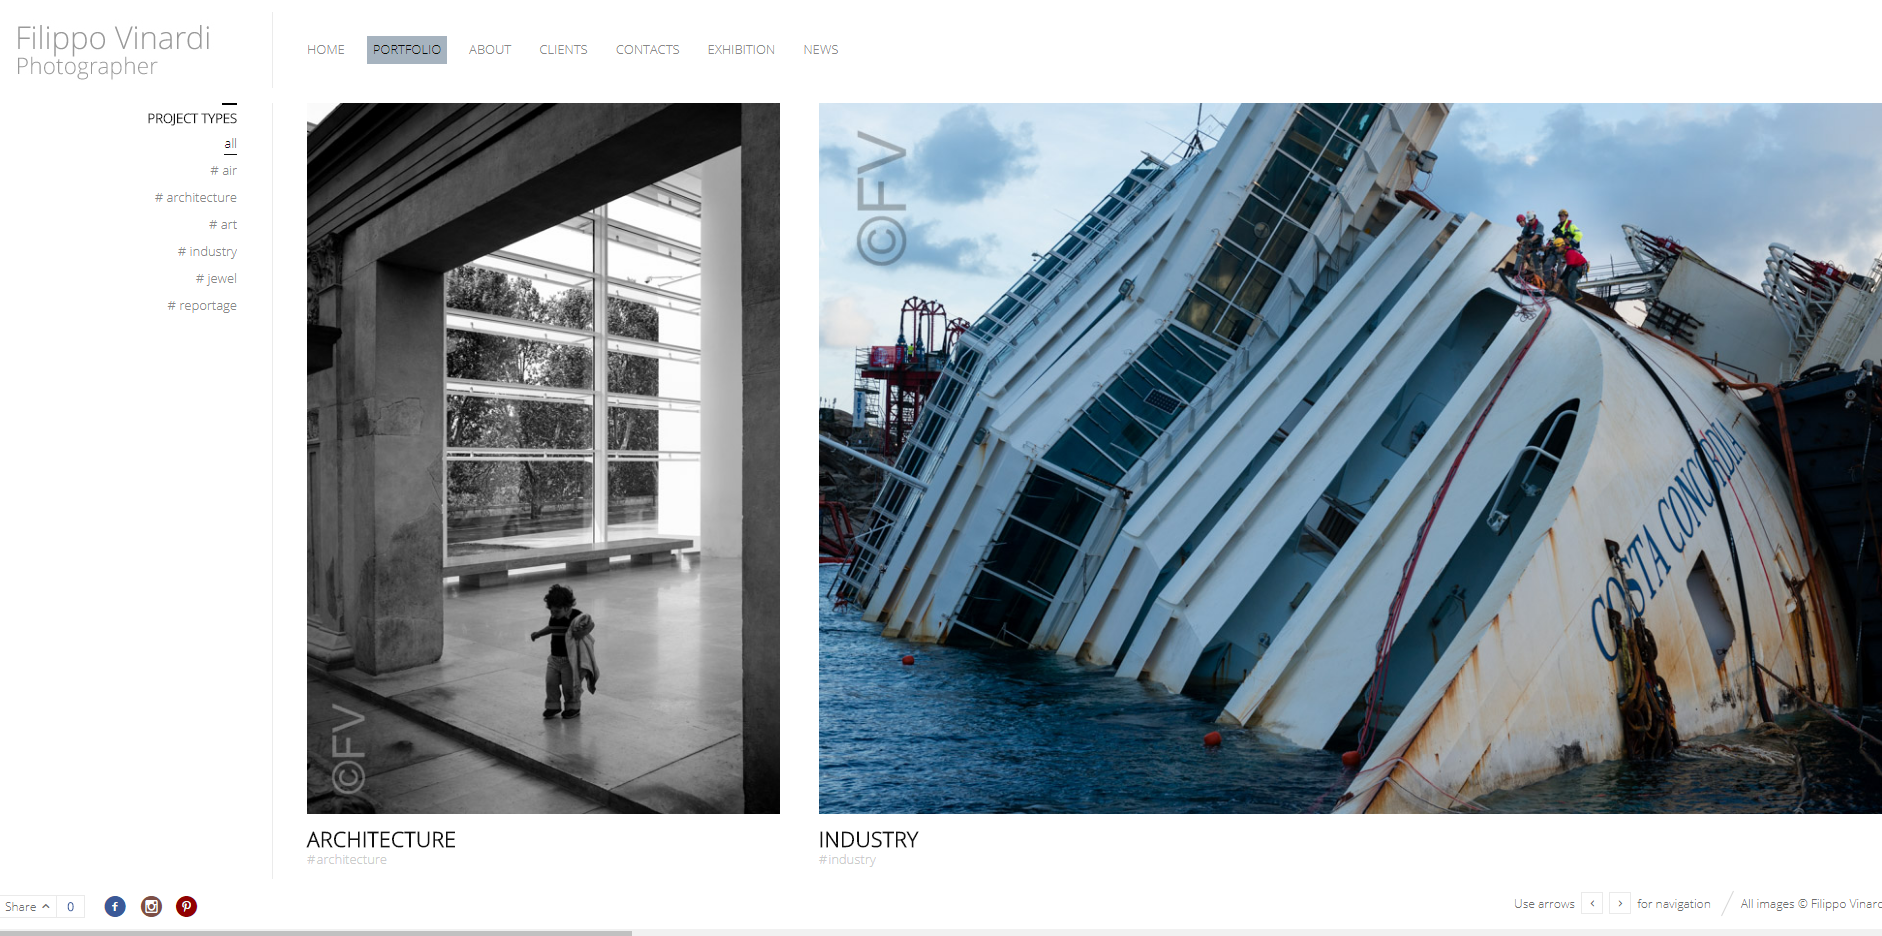Open the EXHIBITION page

point(741,49)
